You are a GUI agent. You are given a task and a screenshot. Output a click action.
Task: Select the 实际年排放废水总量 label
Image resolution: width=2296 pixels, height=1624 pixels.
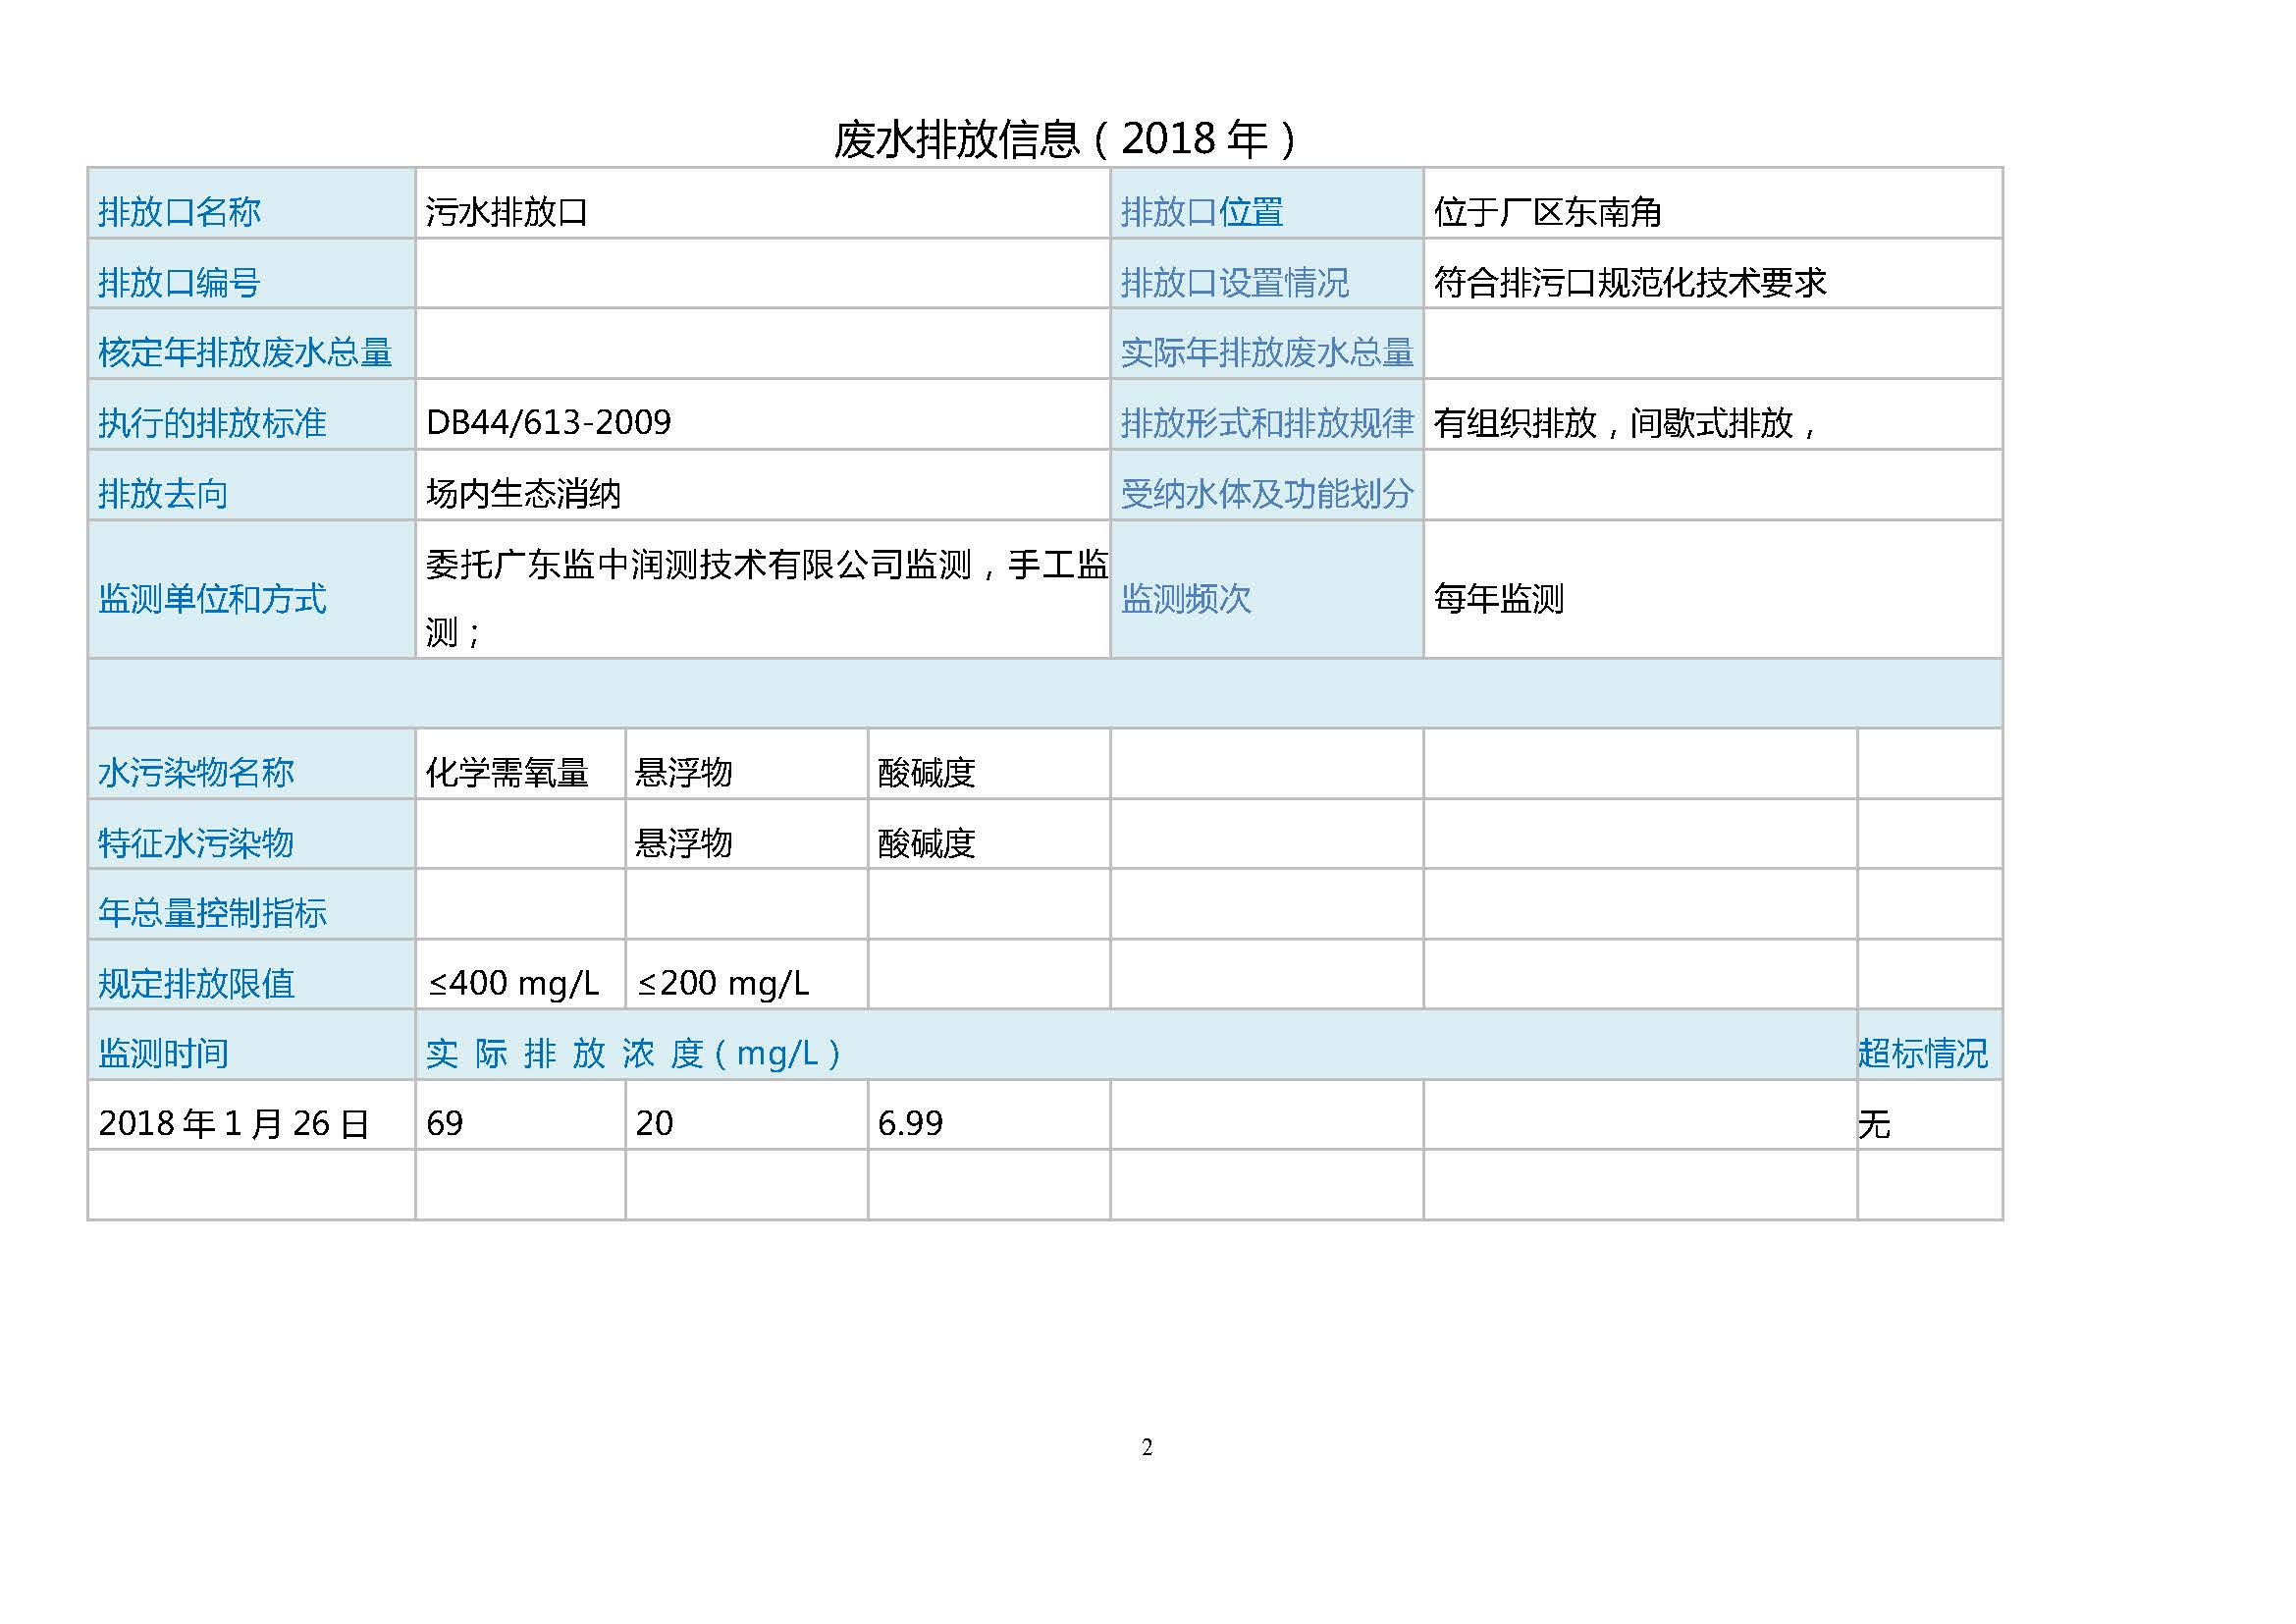[1267, 353]
